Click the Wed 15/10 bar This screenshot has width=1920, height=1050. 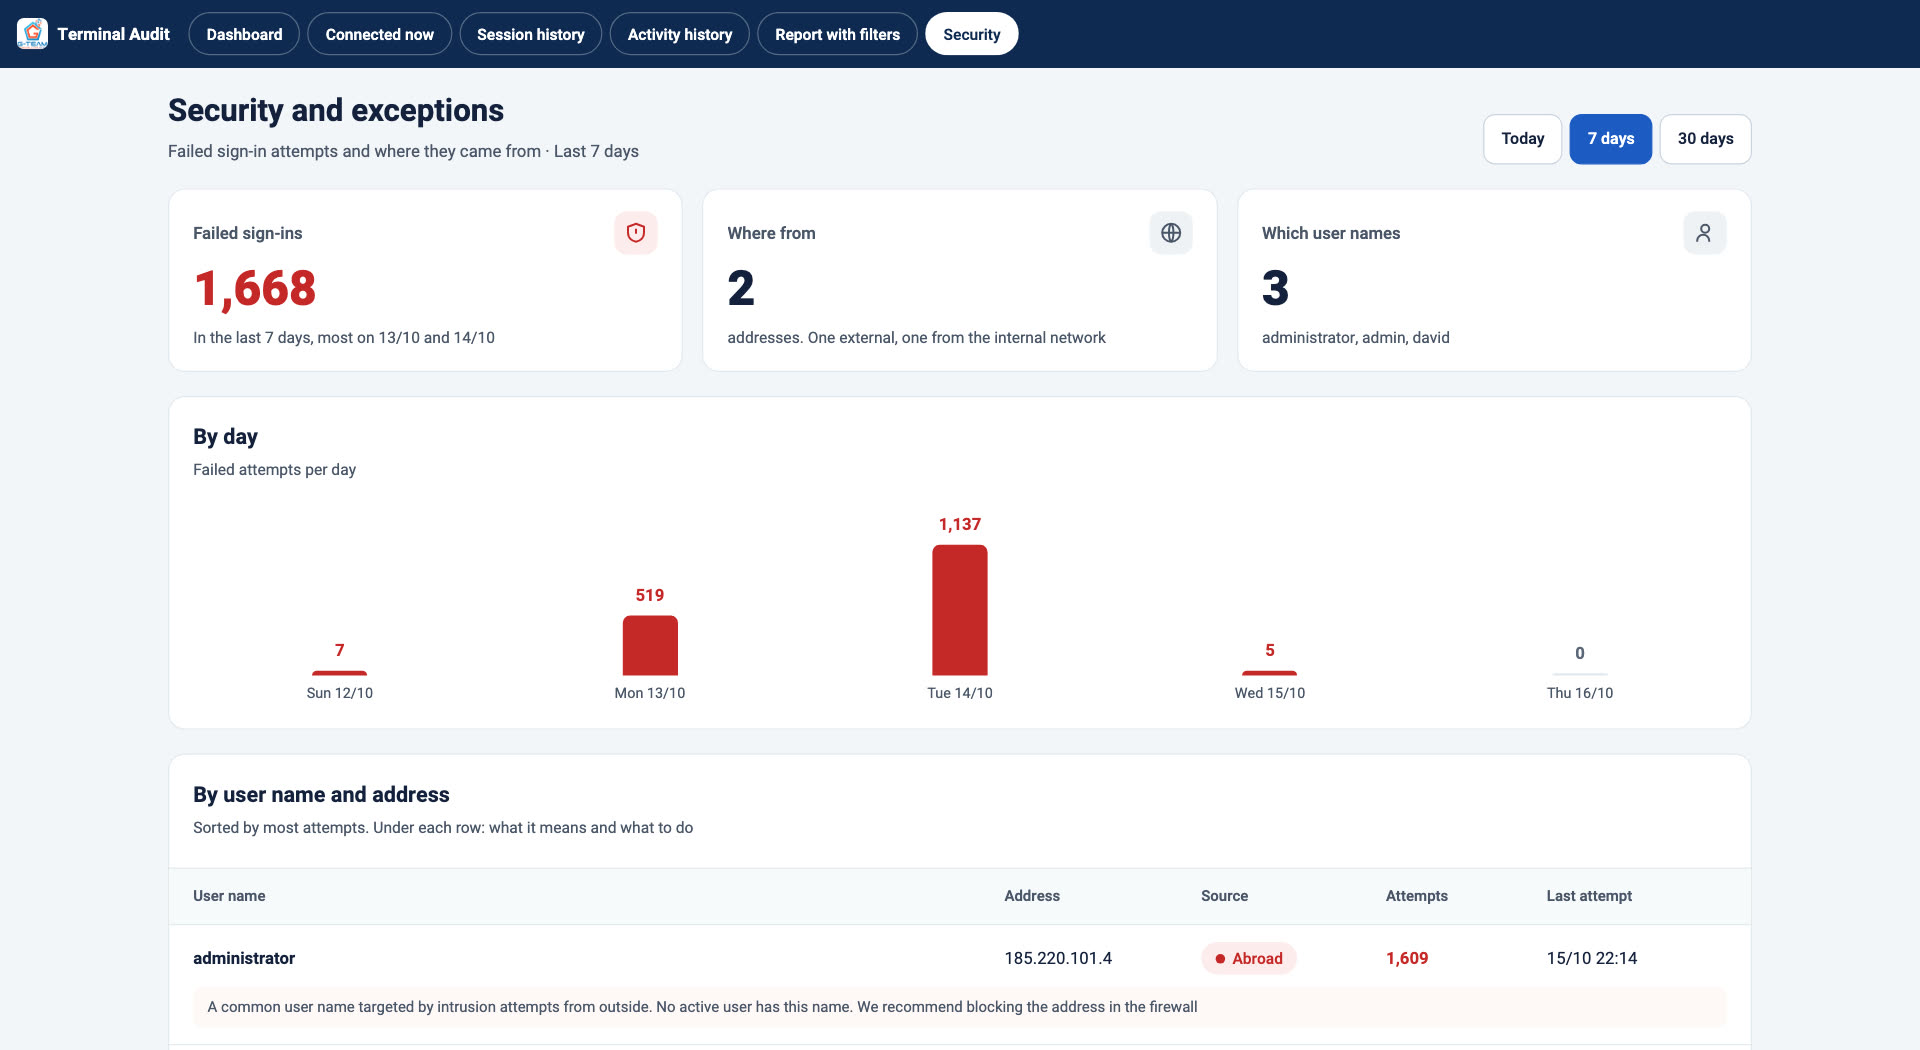tap(1270, 673)
